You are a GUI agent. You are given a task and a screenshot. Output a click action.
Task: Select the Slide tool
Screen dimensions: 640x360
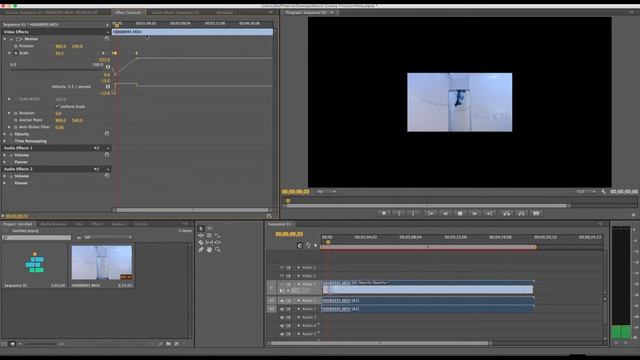tap(218, 242)
